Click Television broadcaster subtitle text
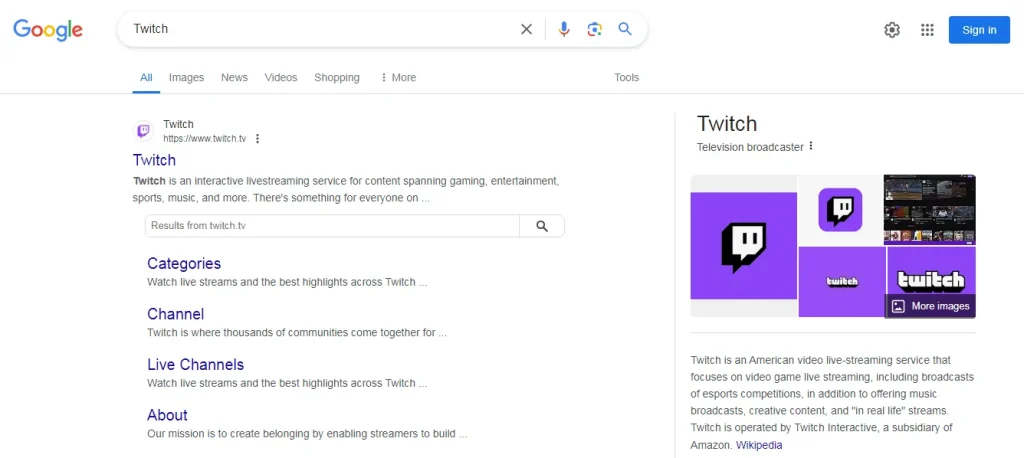Viewport: 1024px width, 458px height. click(750, 147)
